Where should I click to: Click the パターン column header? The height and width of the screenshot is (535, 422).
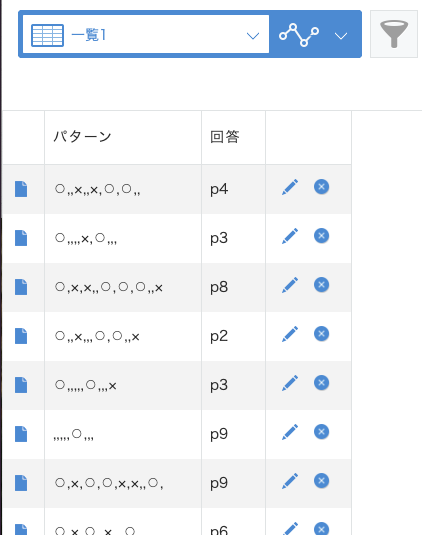[82, 137]
